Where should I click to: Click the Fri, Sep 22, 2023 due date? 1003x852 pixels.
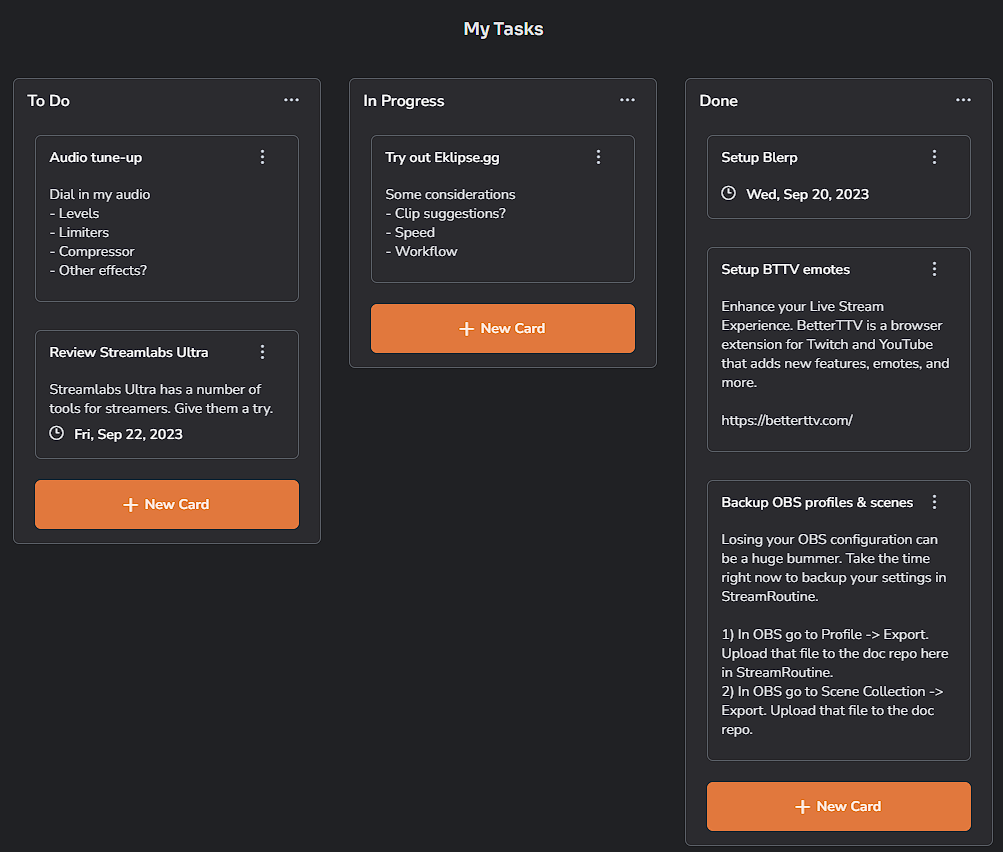click(129, 434)
